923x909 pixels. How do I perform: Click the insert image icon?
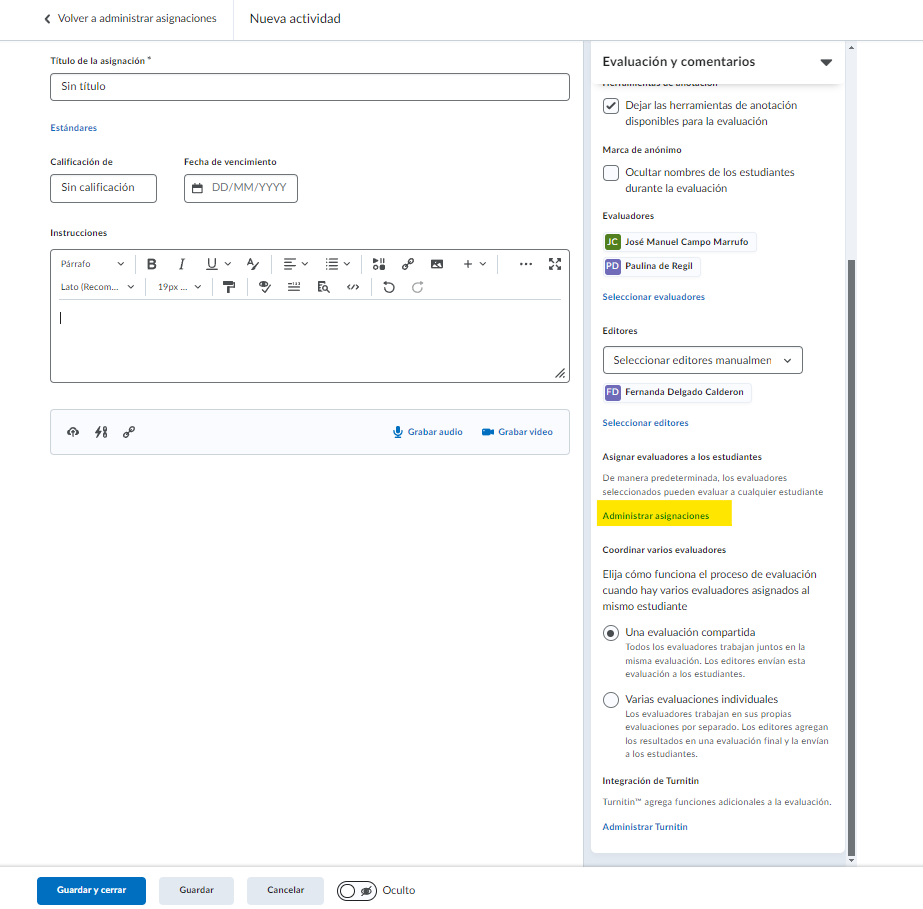pos(437,264)
